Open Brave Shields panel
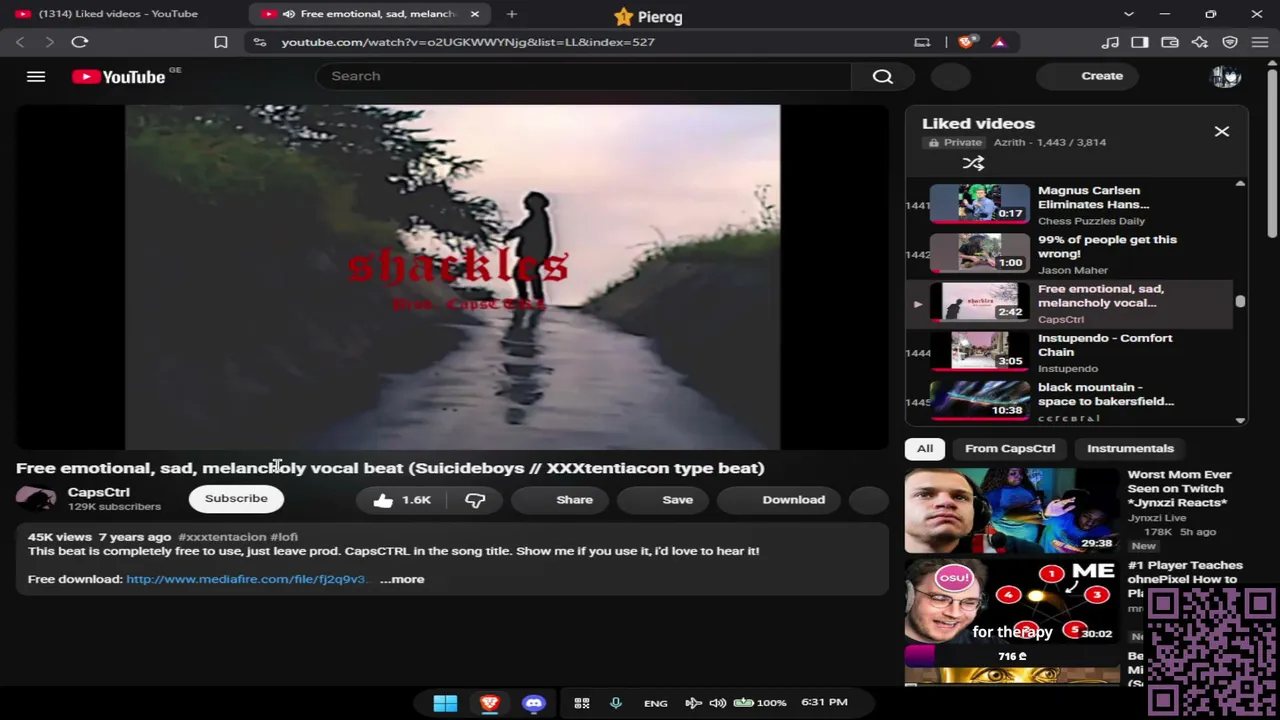Viewport: 1280px width, 720px height. coord(966,42)
